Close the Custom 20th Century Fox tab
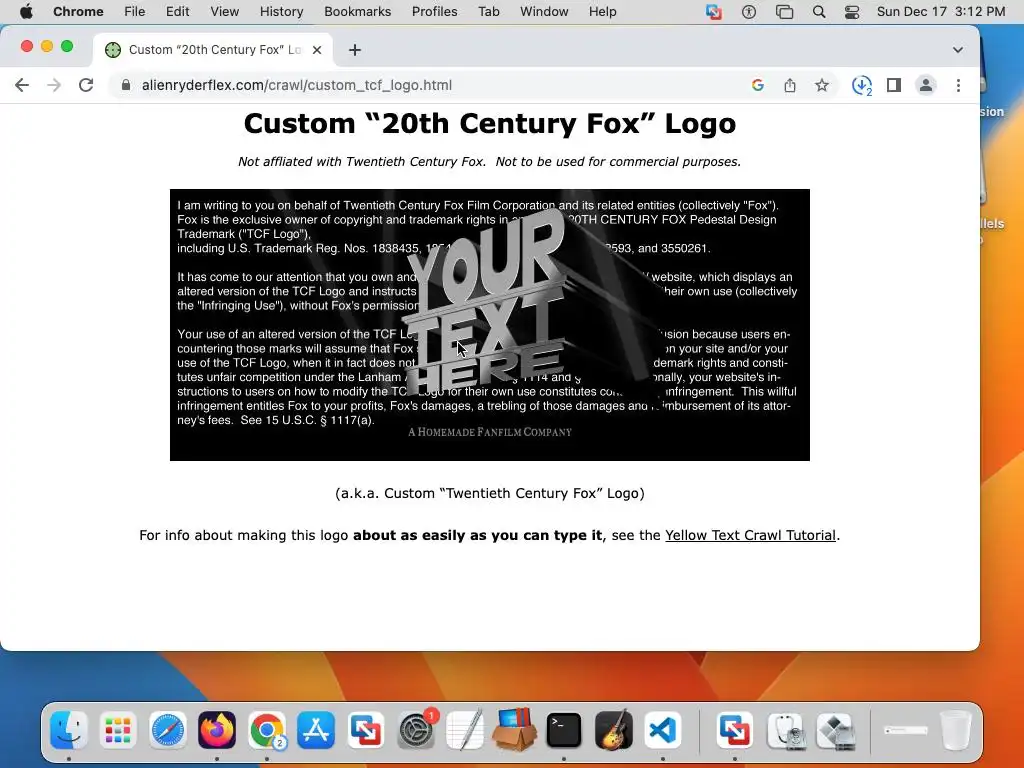1024x768 pixels. tap(317, 50)
